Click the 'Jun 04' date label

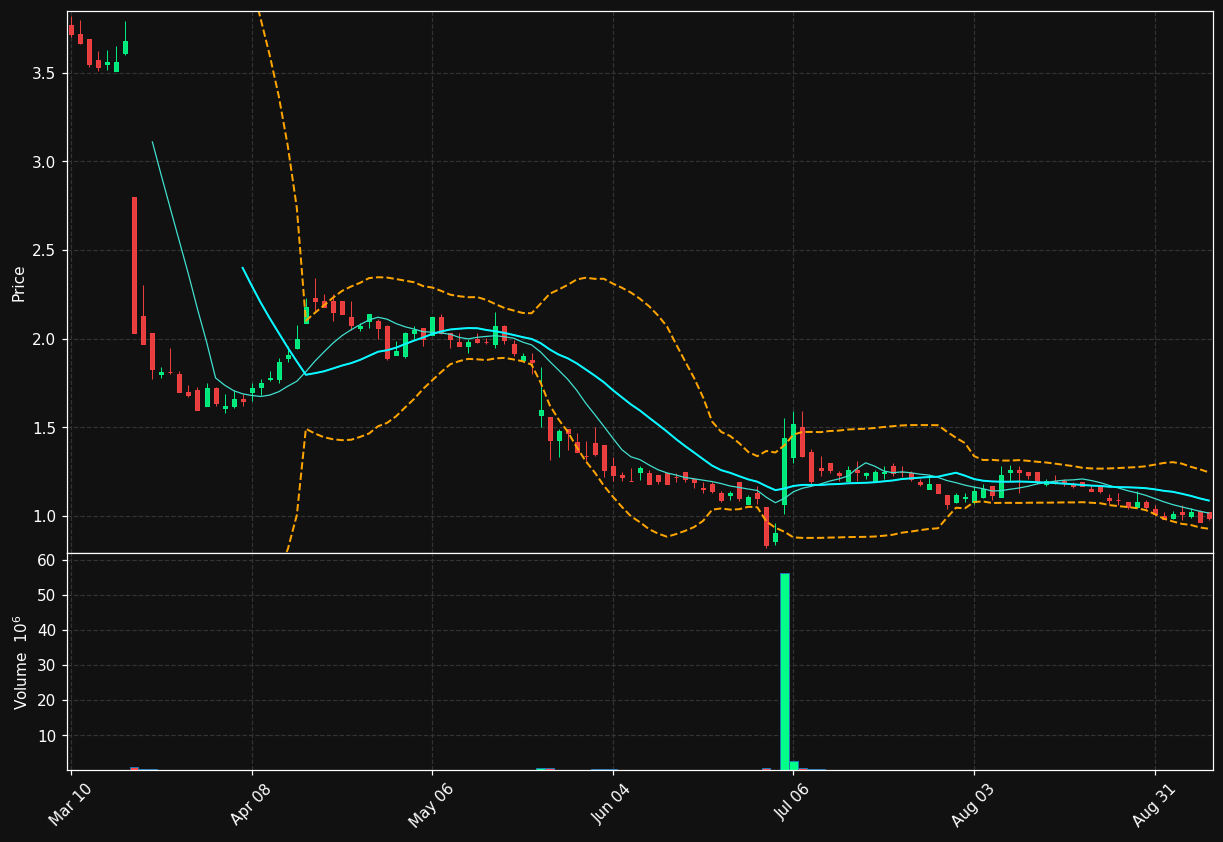[x=611, y=804]
